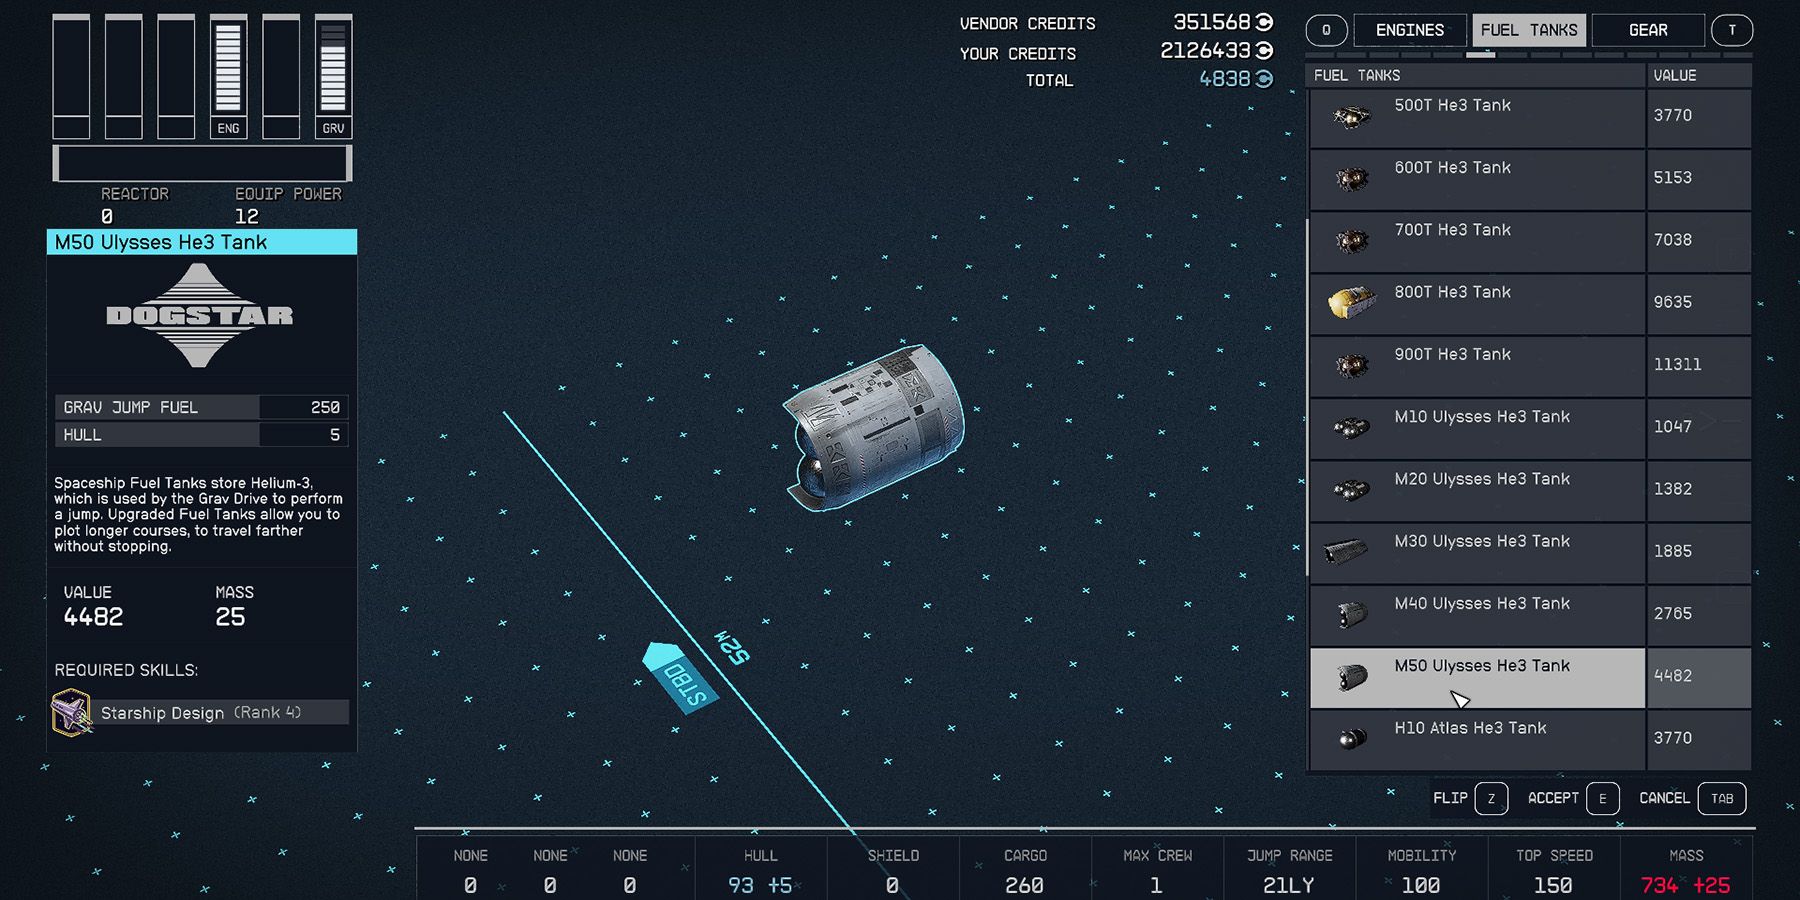Click the Starship Design skill icon
The width and height of the screenshot is (1800, 900).
click(72, 712)
